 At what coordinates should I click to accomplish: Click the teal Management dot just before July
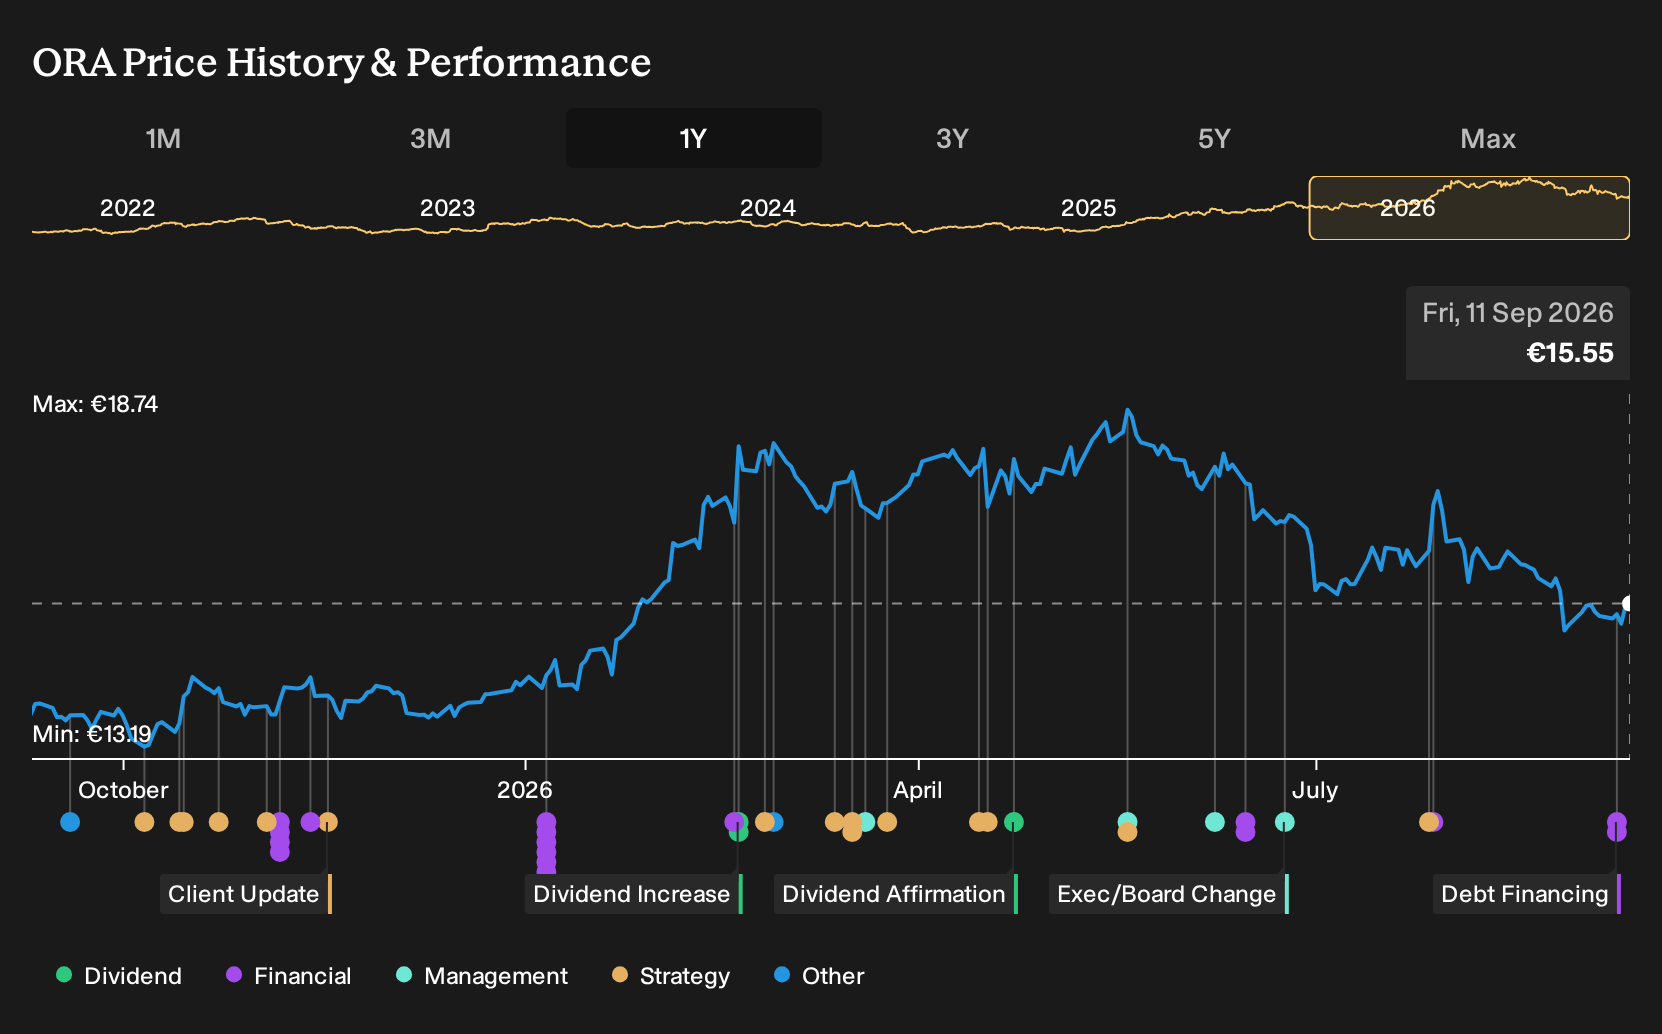tap(1285, 822)
